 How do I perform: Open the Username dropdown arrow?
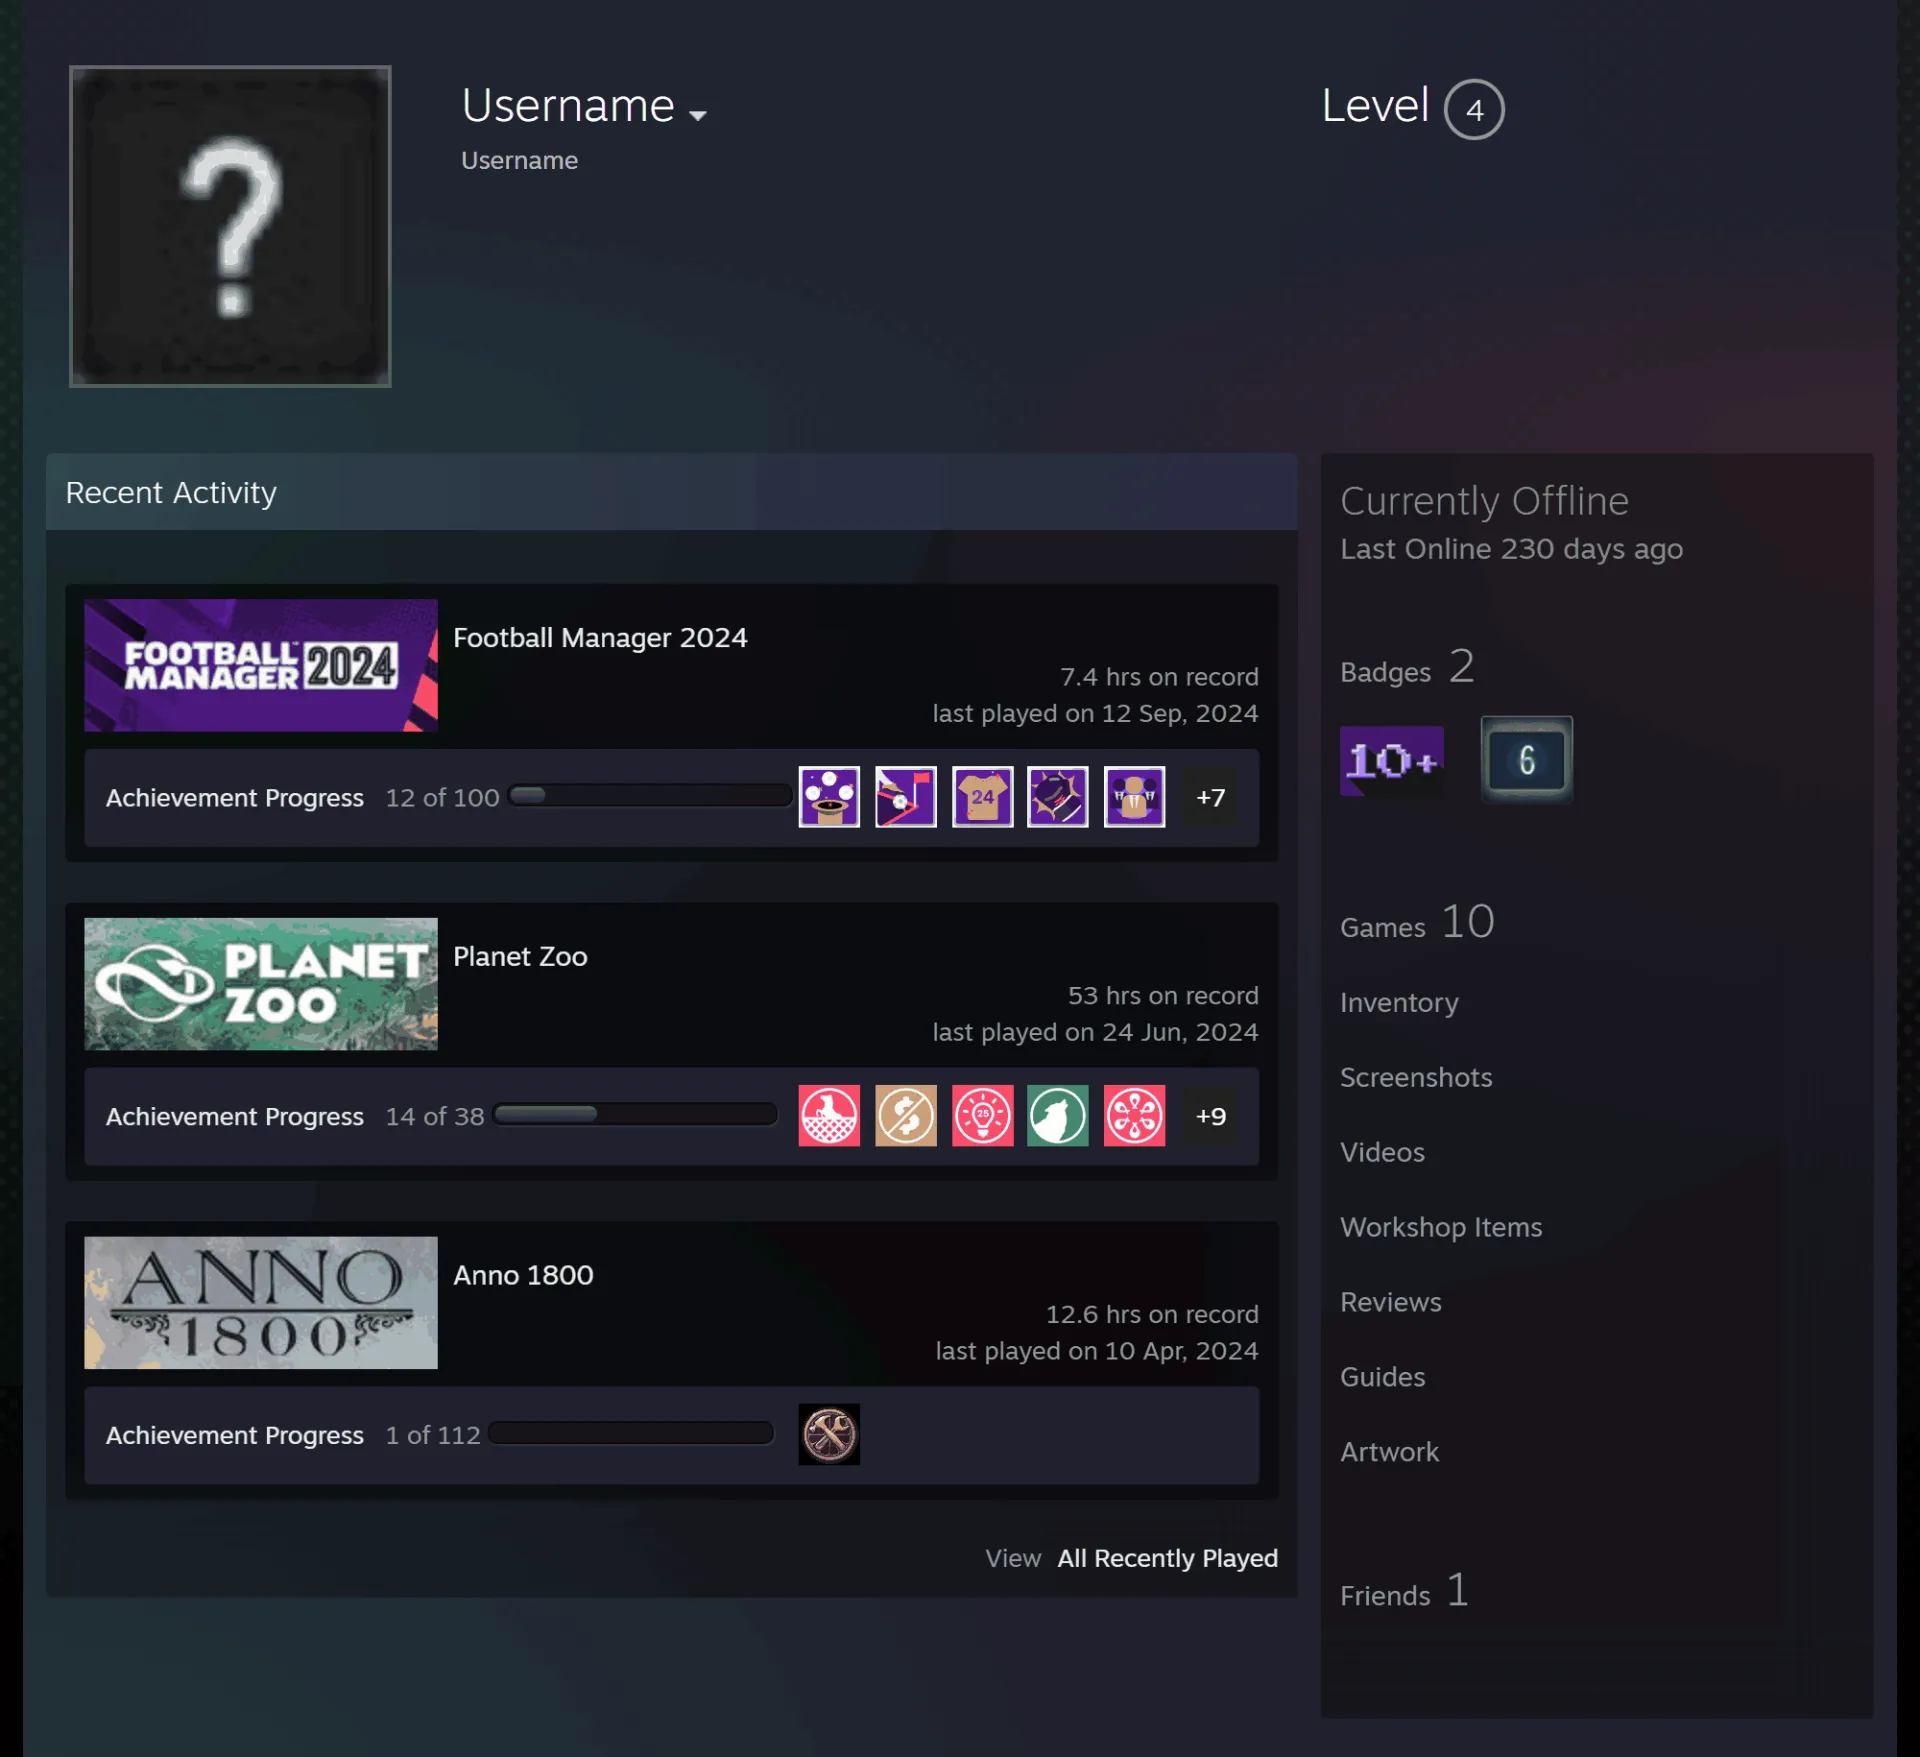[x=698, y=115]
